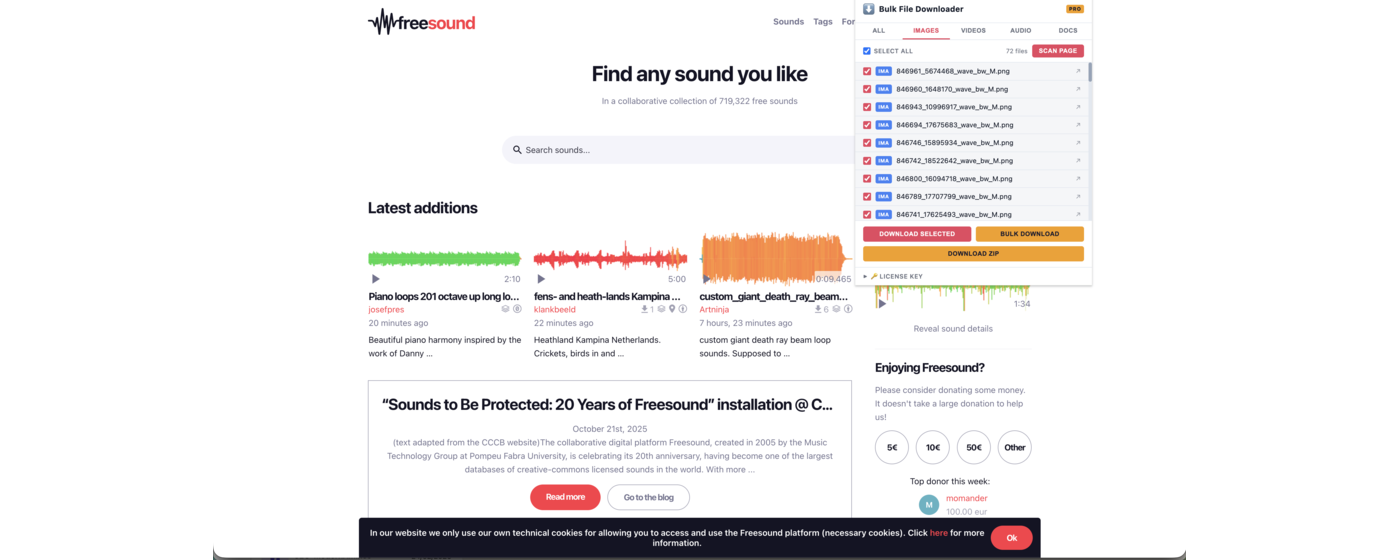Click the momander donor link
This screenshot has width=1400, height=560.
967,498
